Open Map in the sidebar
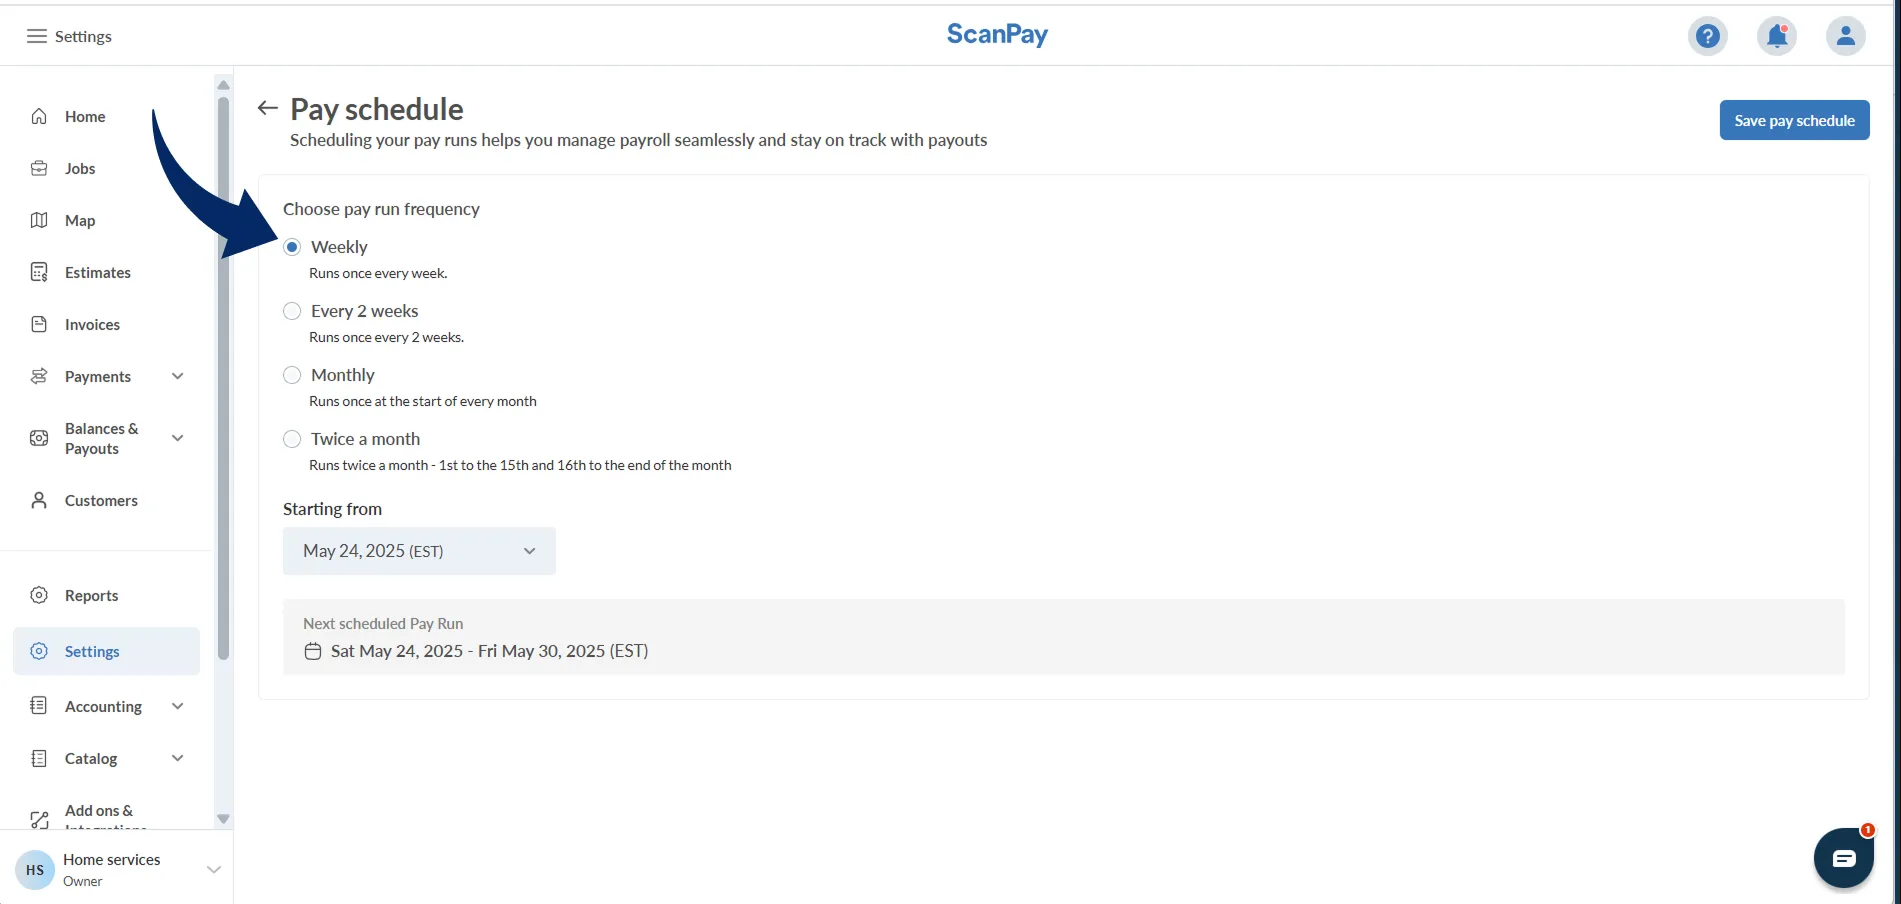The height and width of the screenshot is (904, 1901). pyautogui.click(x=80, y=220)
